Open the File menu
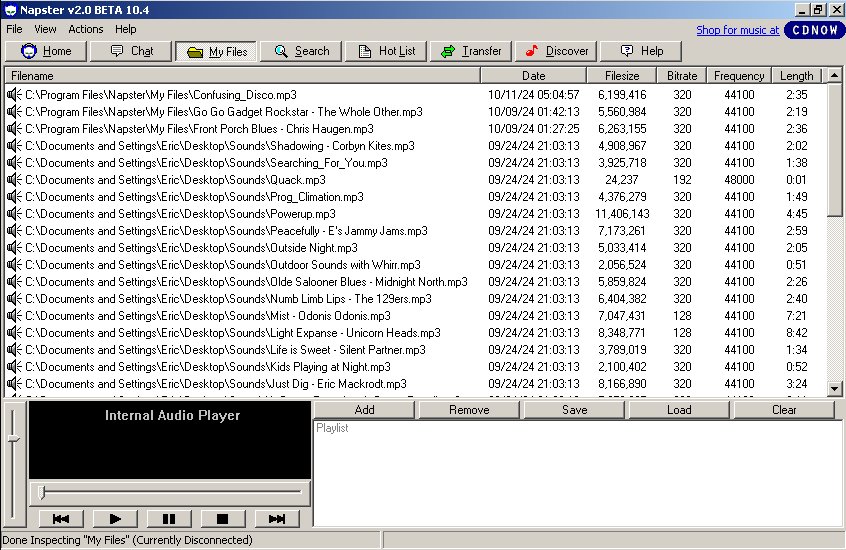This screenshot has width=846, height=550. [14, 29]
